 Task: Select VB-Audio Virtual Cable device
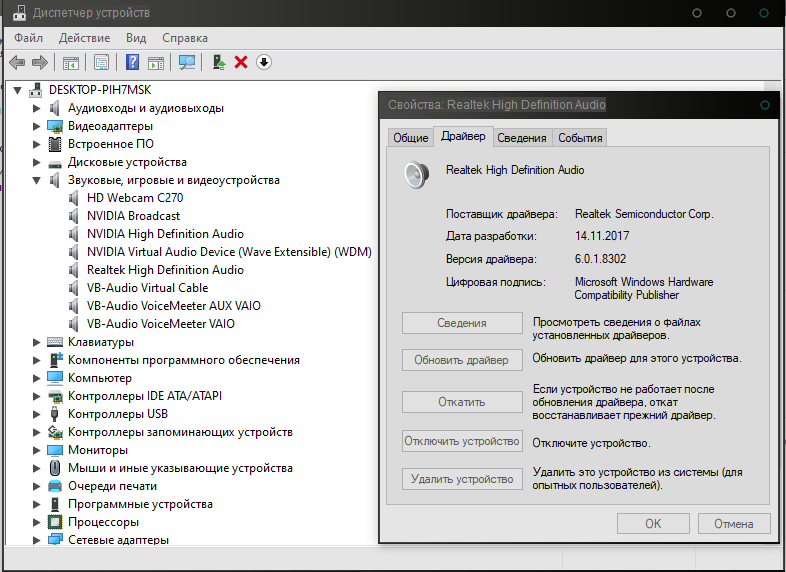coord(147,288)
